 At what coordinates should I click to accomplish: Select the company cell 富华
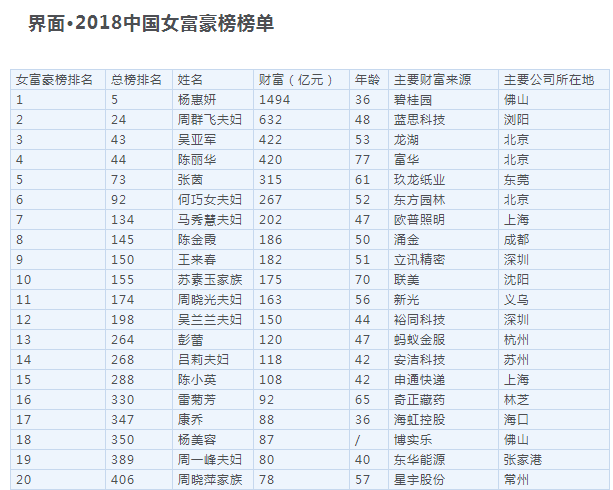(x=406, y=160)
